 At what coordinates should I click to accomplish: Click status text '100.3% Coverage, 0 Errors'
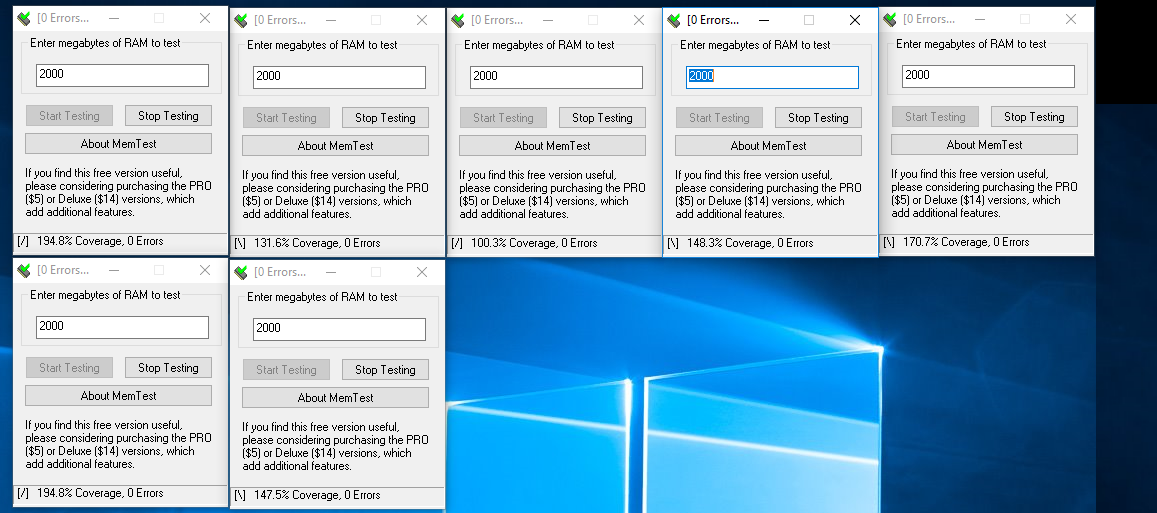click(x=534, y=243)
